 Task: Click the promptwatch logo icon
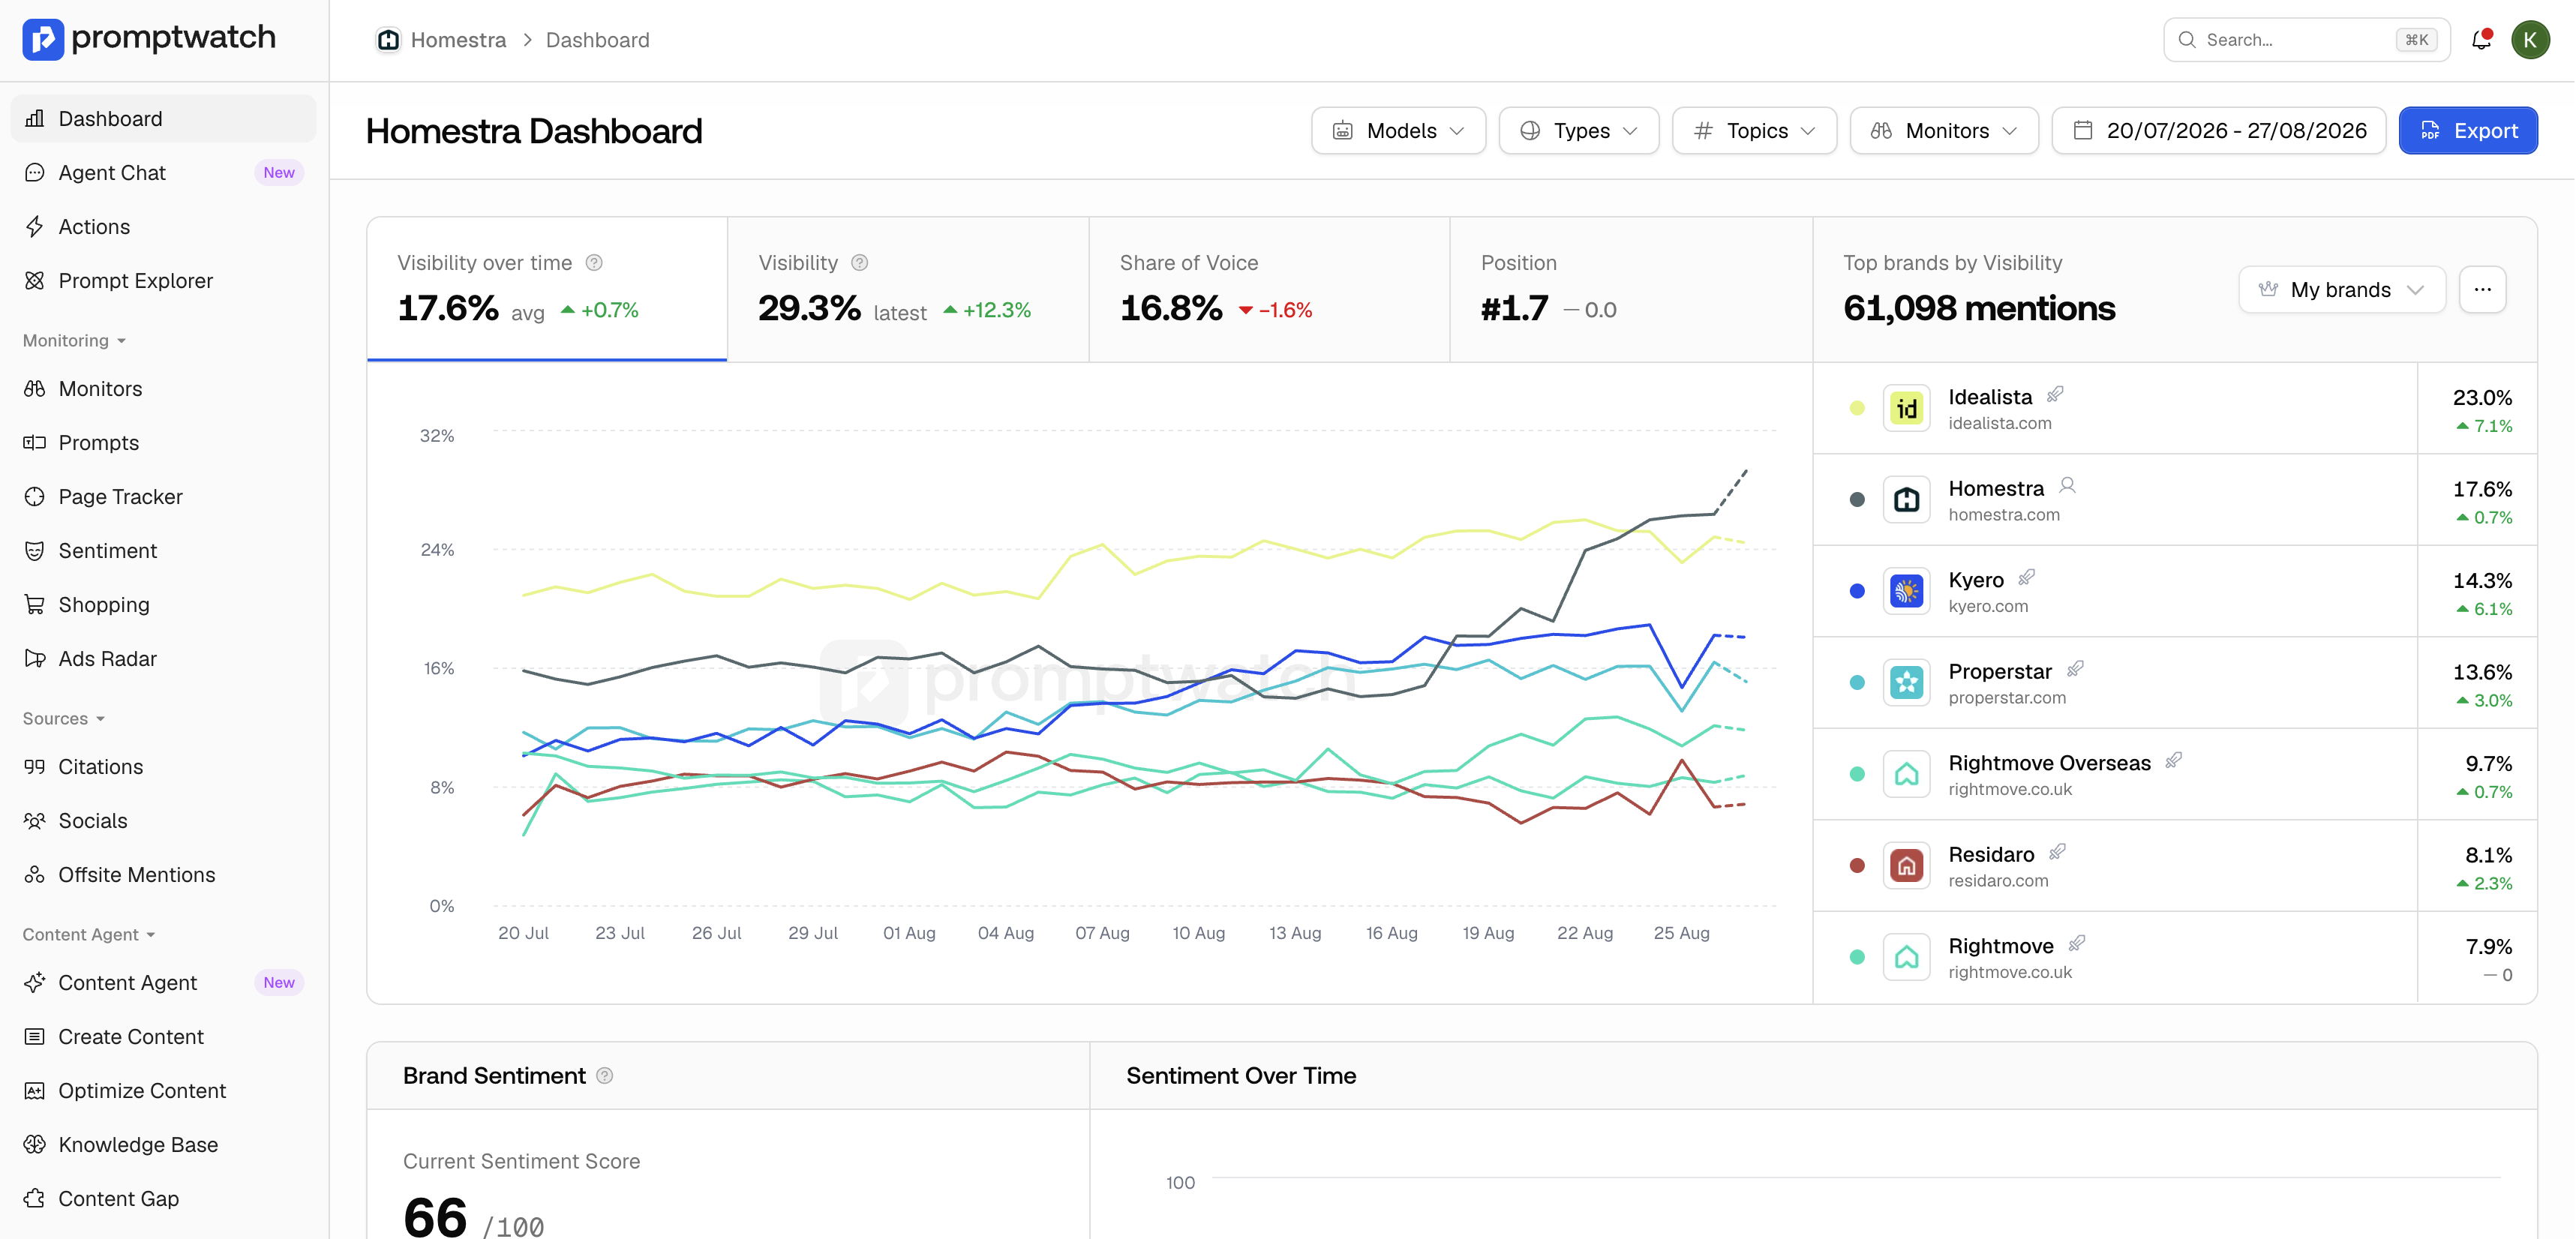pyautogui.click(x=43, y=39)
